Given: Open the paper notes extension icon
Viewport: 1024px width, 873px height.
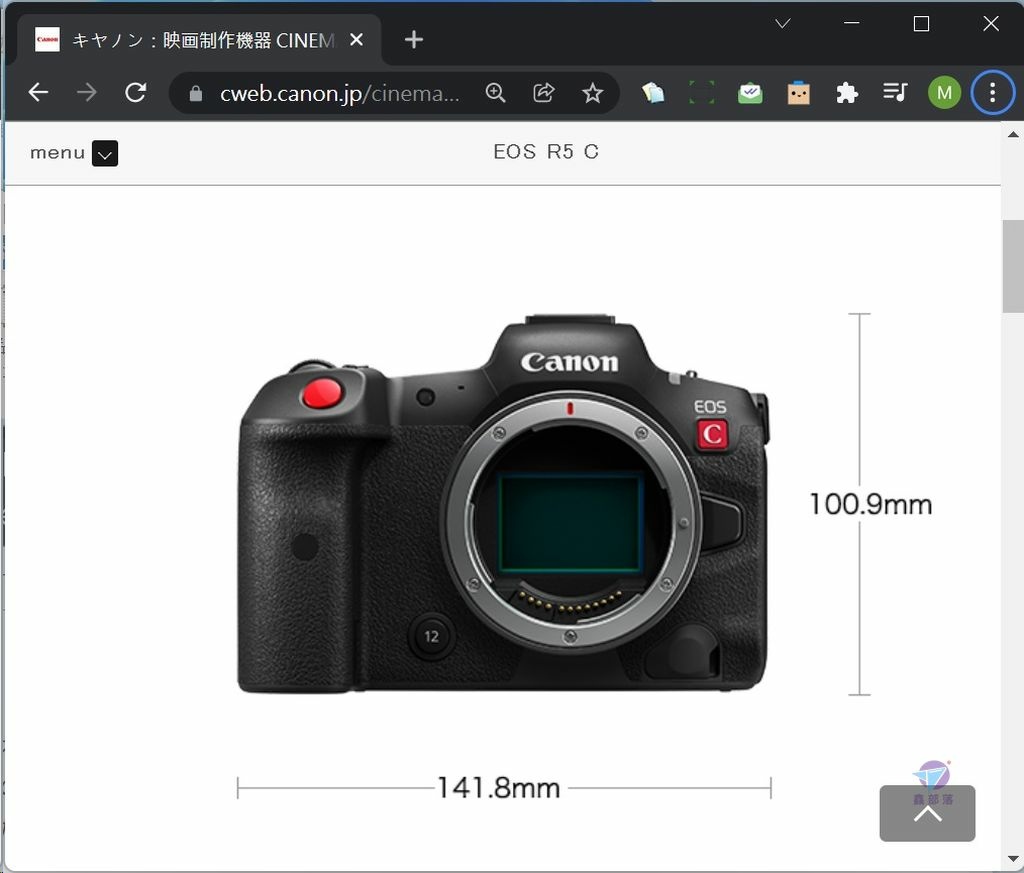Looking at the screenshot, I should (653, 93).
